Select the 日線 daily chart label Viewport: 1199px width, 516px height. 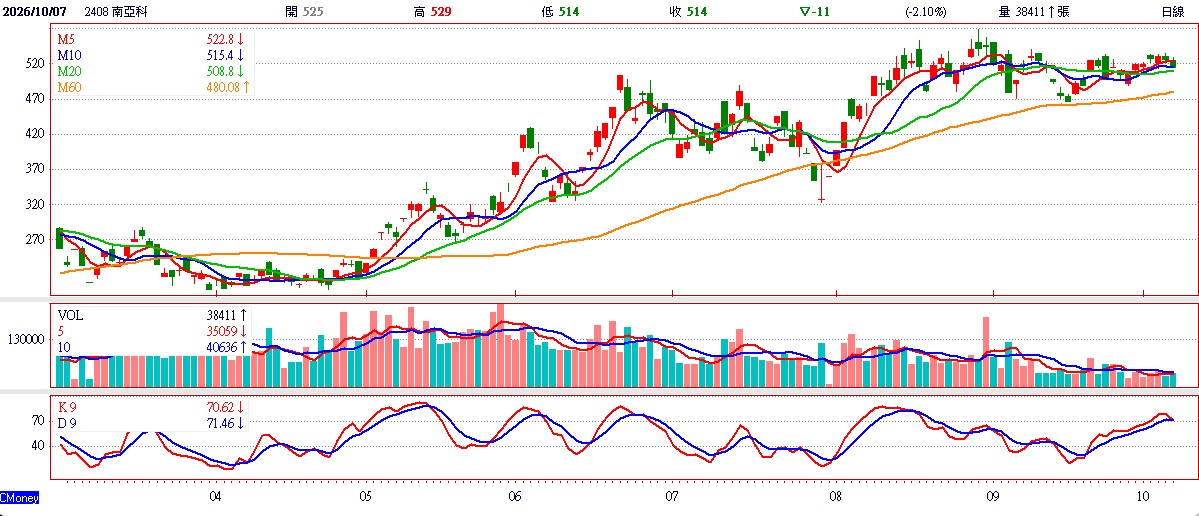click(x=1172, y=11)
